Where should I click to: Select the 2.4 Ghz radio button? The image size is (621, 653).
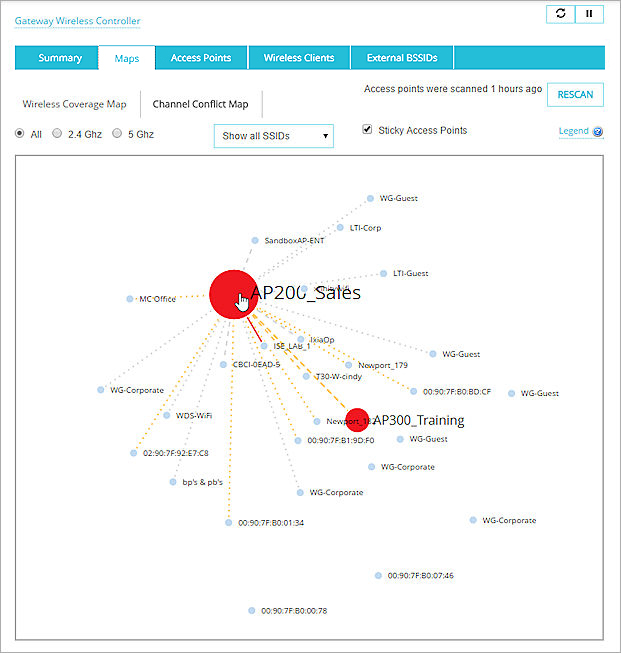pyautogui.click(x=57, y=133)
